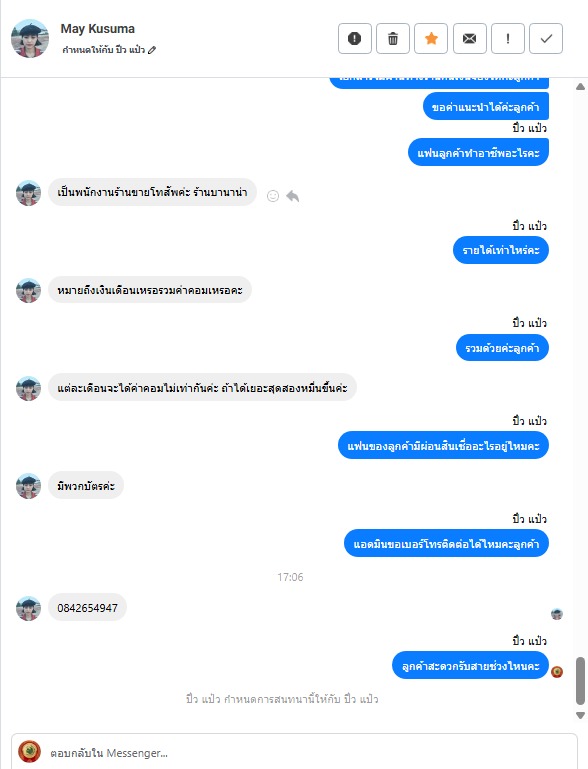Viewport: 588px width, 769px height.
Task: Edit assignee with pencil icon under May Kusuma
Action: click(152, 50)
